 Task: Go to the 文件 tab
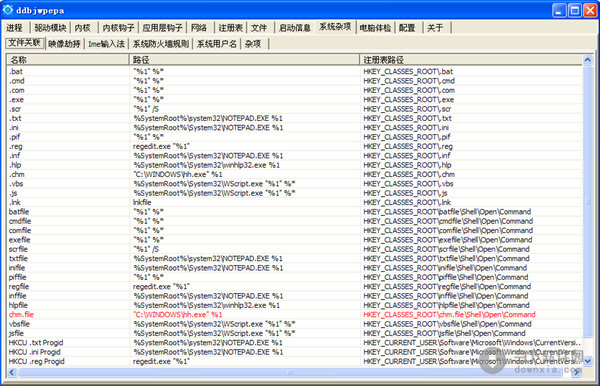coord(259,28)
